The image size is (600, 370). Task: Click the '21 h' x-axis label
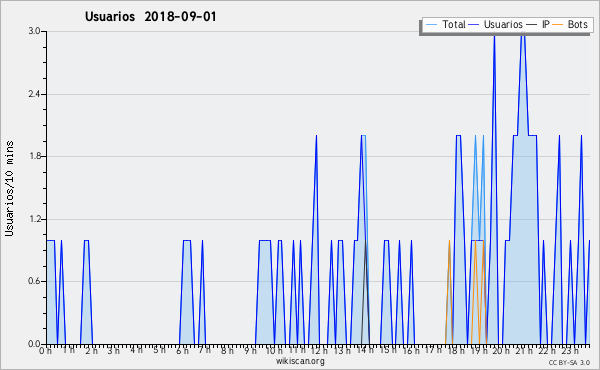pyautogui.click(x=523, y=351)
